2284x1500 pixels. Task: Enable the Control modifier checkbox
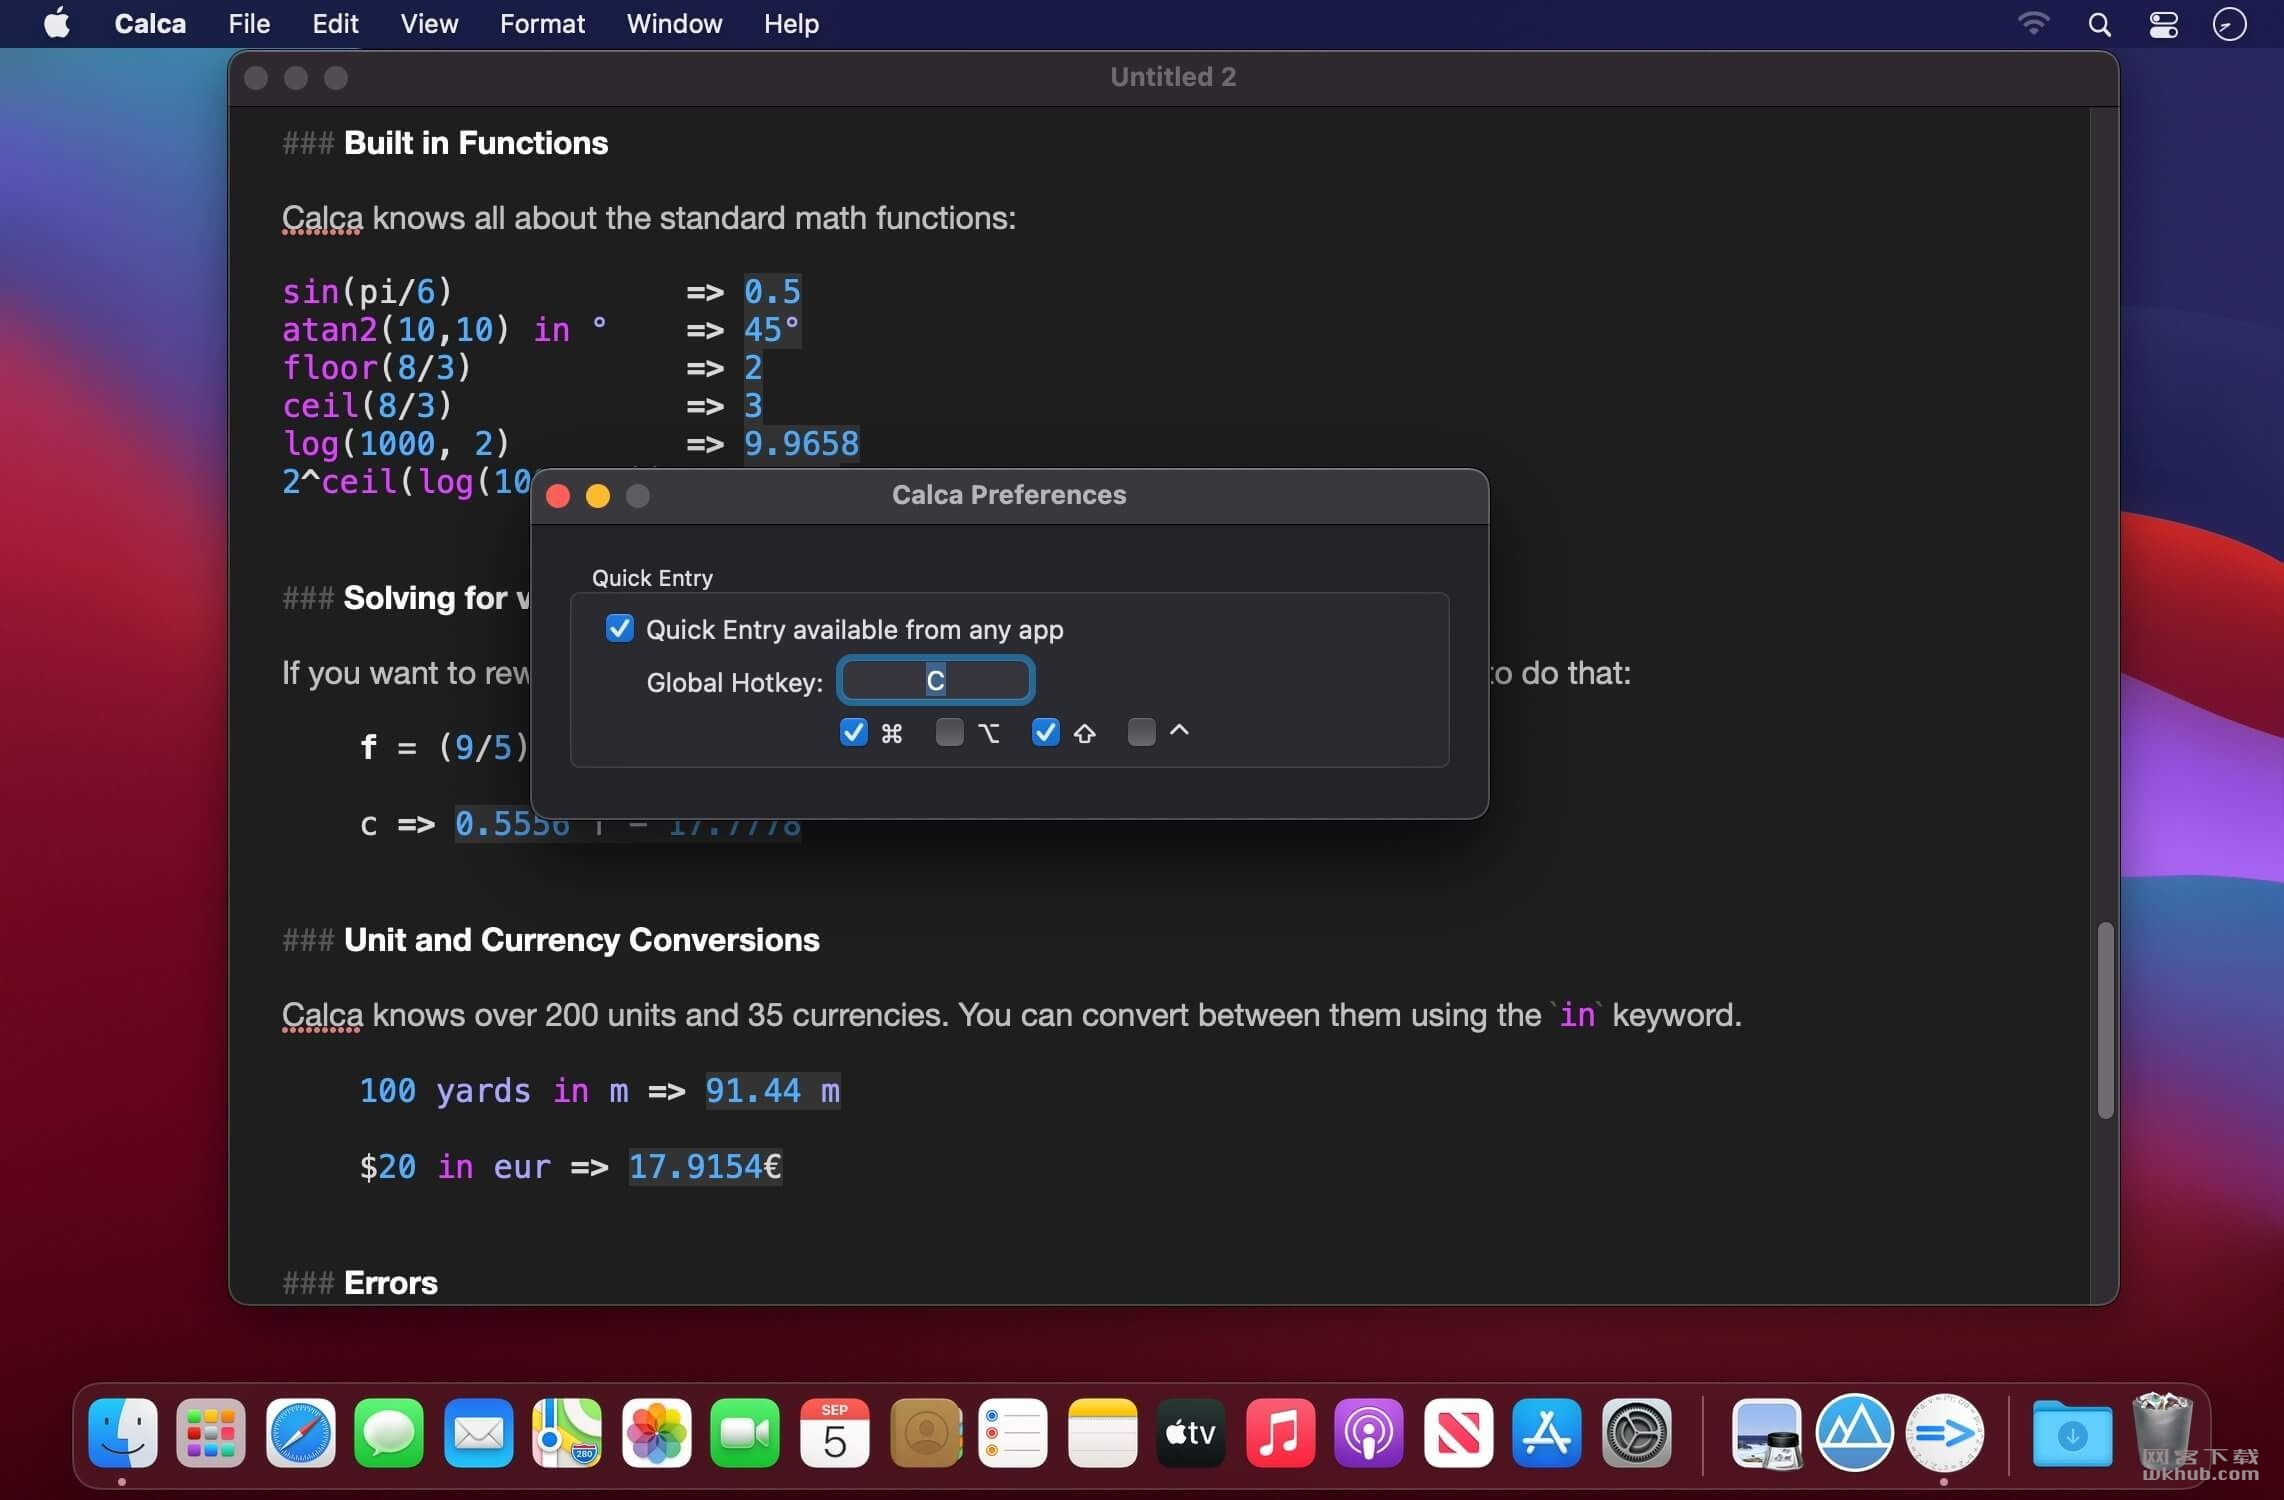pos(1141,732)
